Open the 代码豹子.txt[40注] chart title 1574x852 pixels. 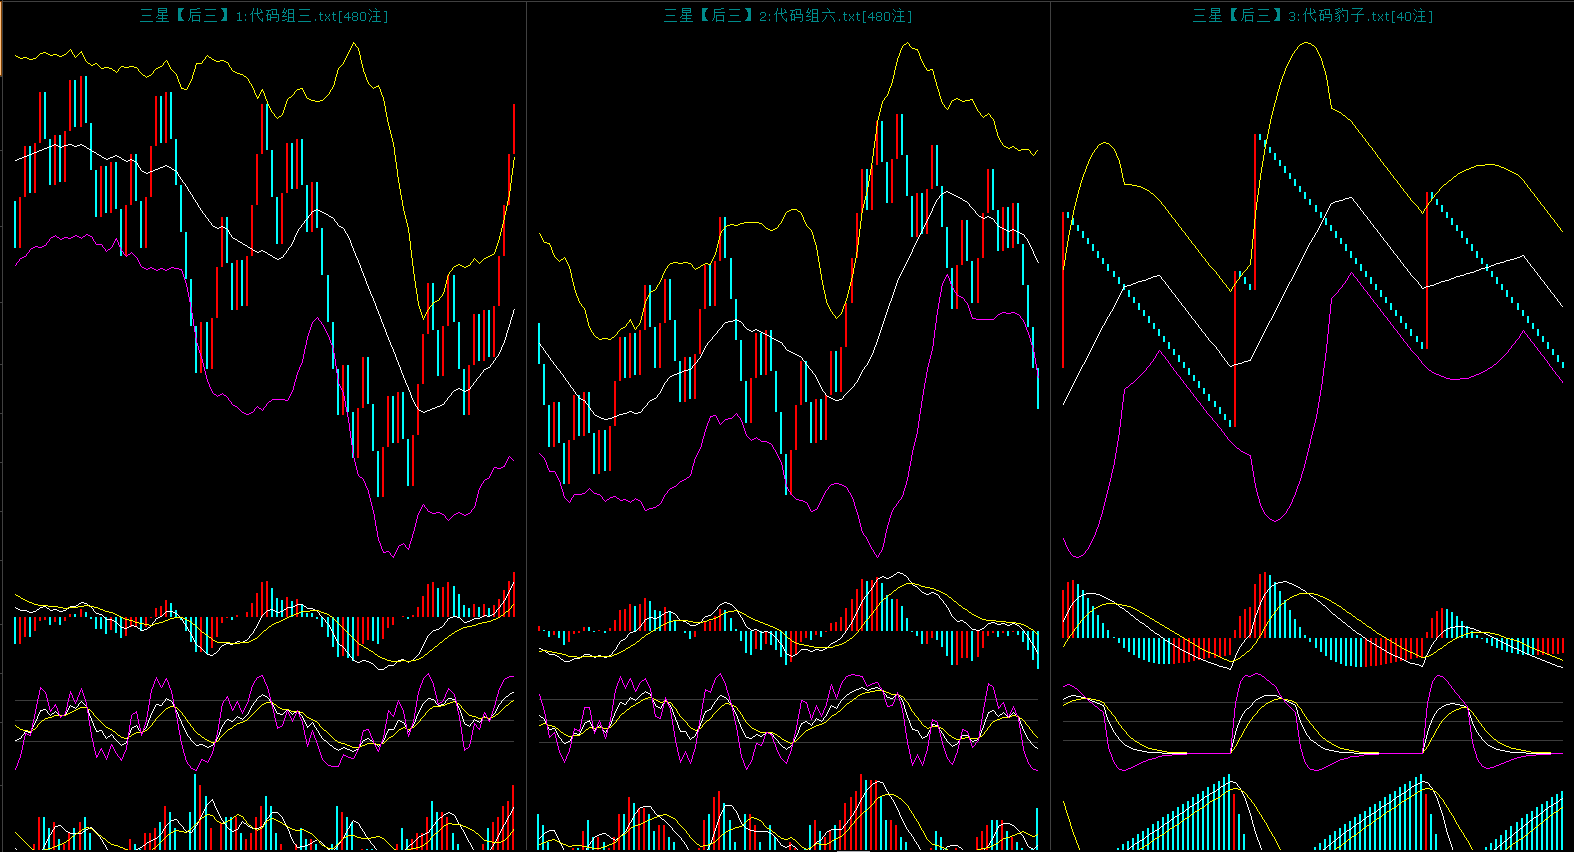coord(1312,16)
